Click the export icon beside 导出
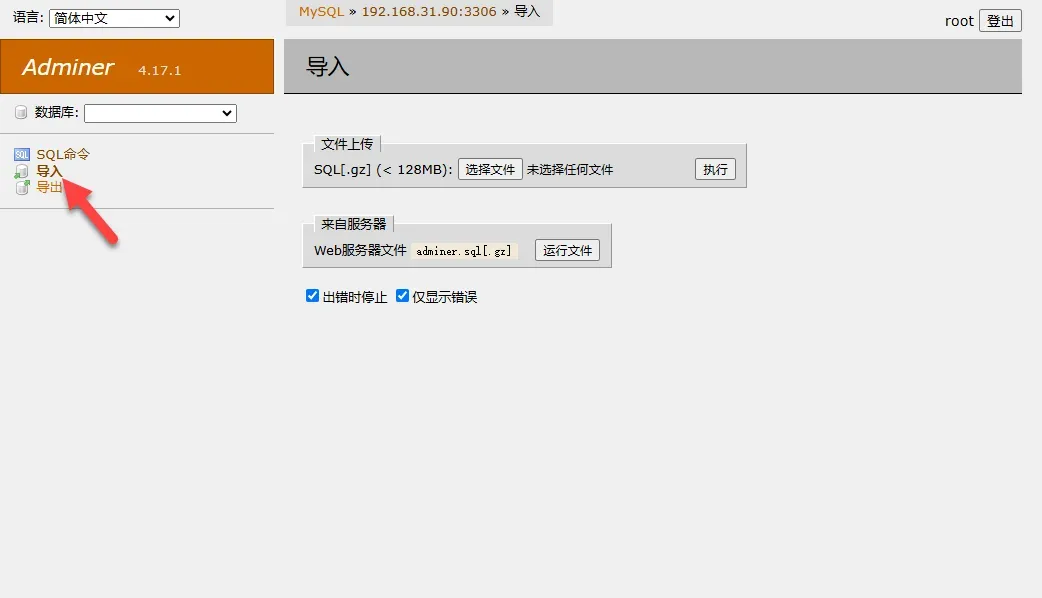 pyautogui.click(x=22, y=187)
